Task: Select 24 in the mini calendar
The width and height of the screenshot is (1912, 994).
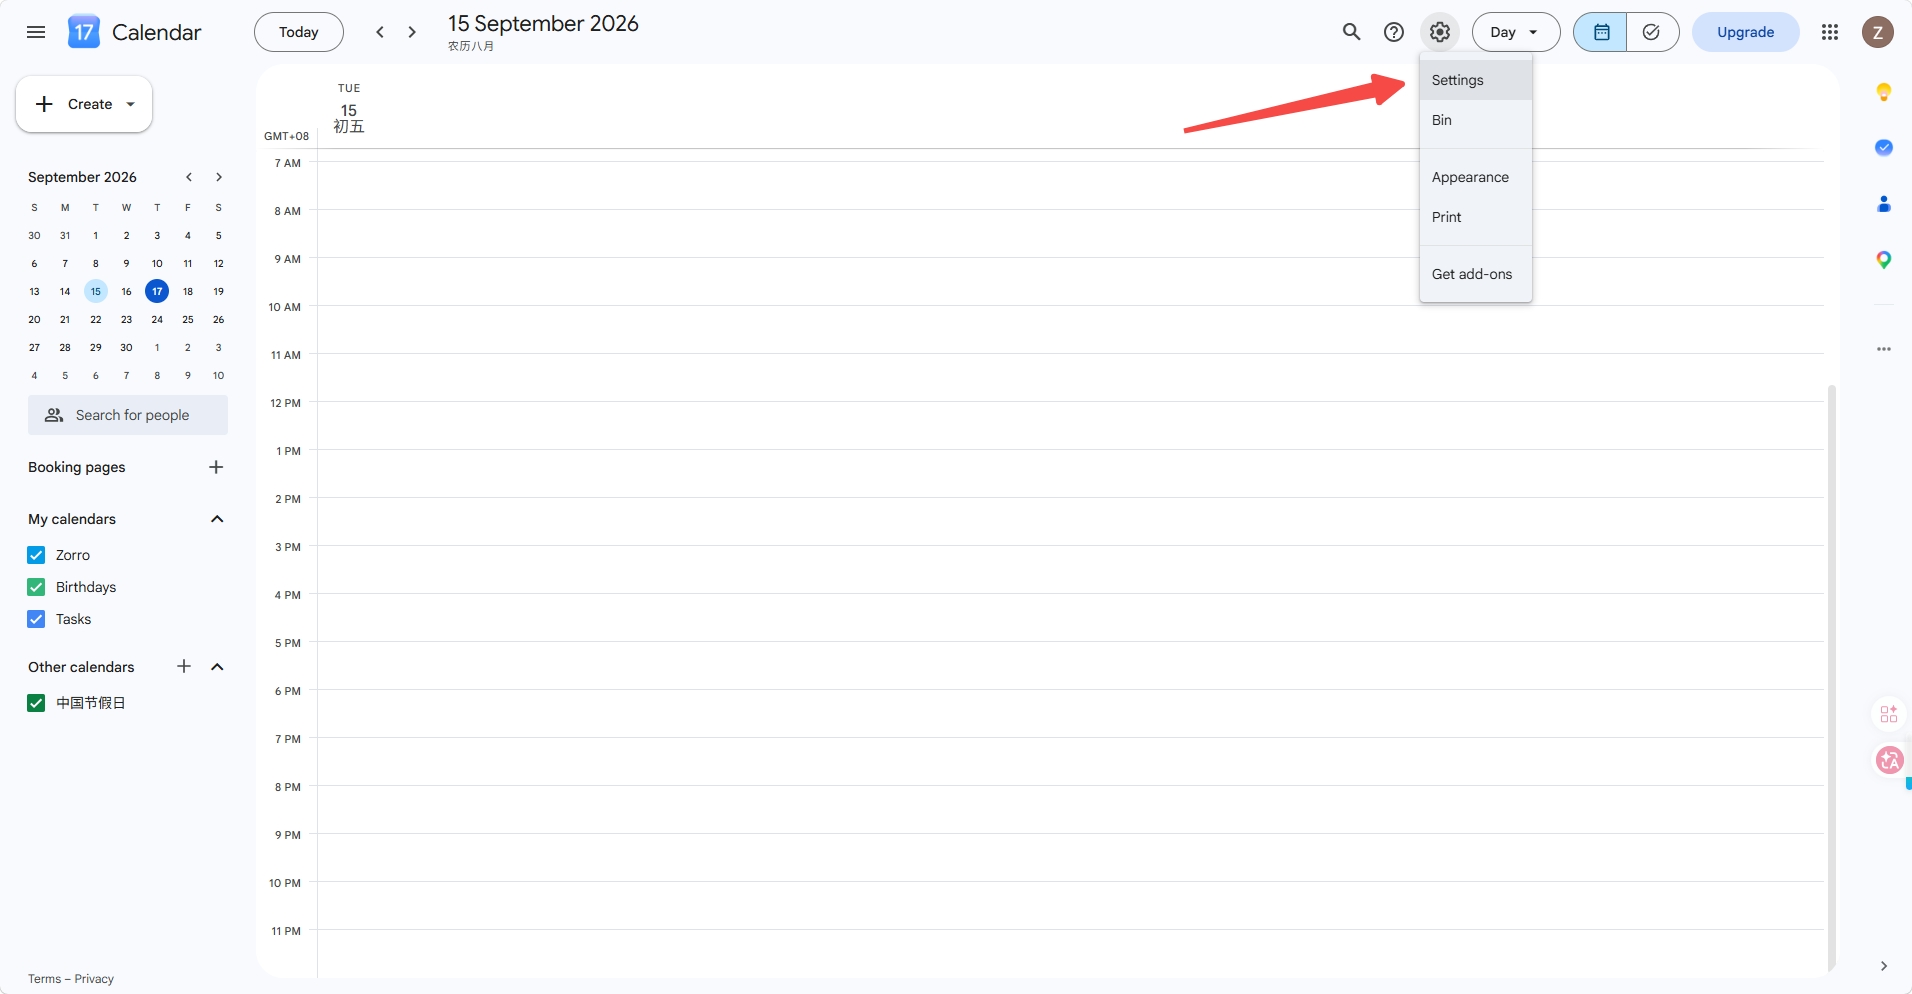Action: (157, 319)
